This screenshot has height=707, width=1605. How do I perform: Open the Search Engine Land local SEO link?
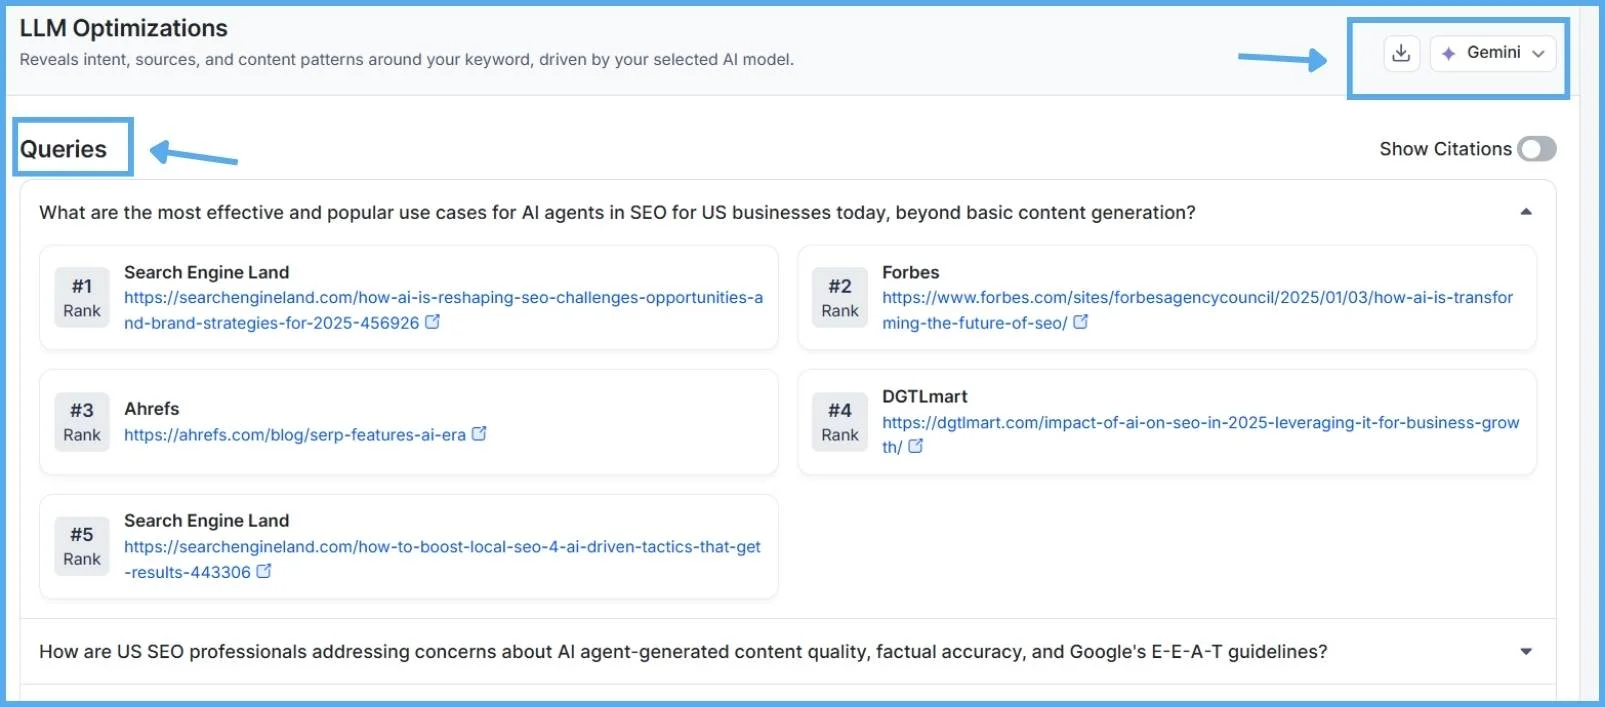[442, 559]
